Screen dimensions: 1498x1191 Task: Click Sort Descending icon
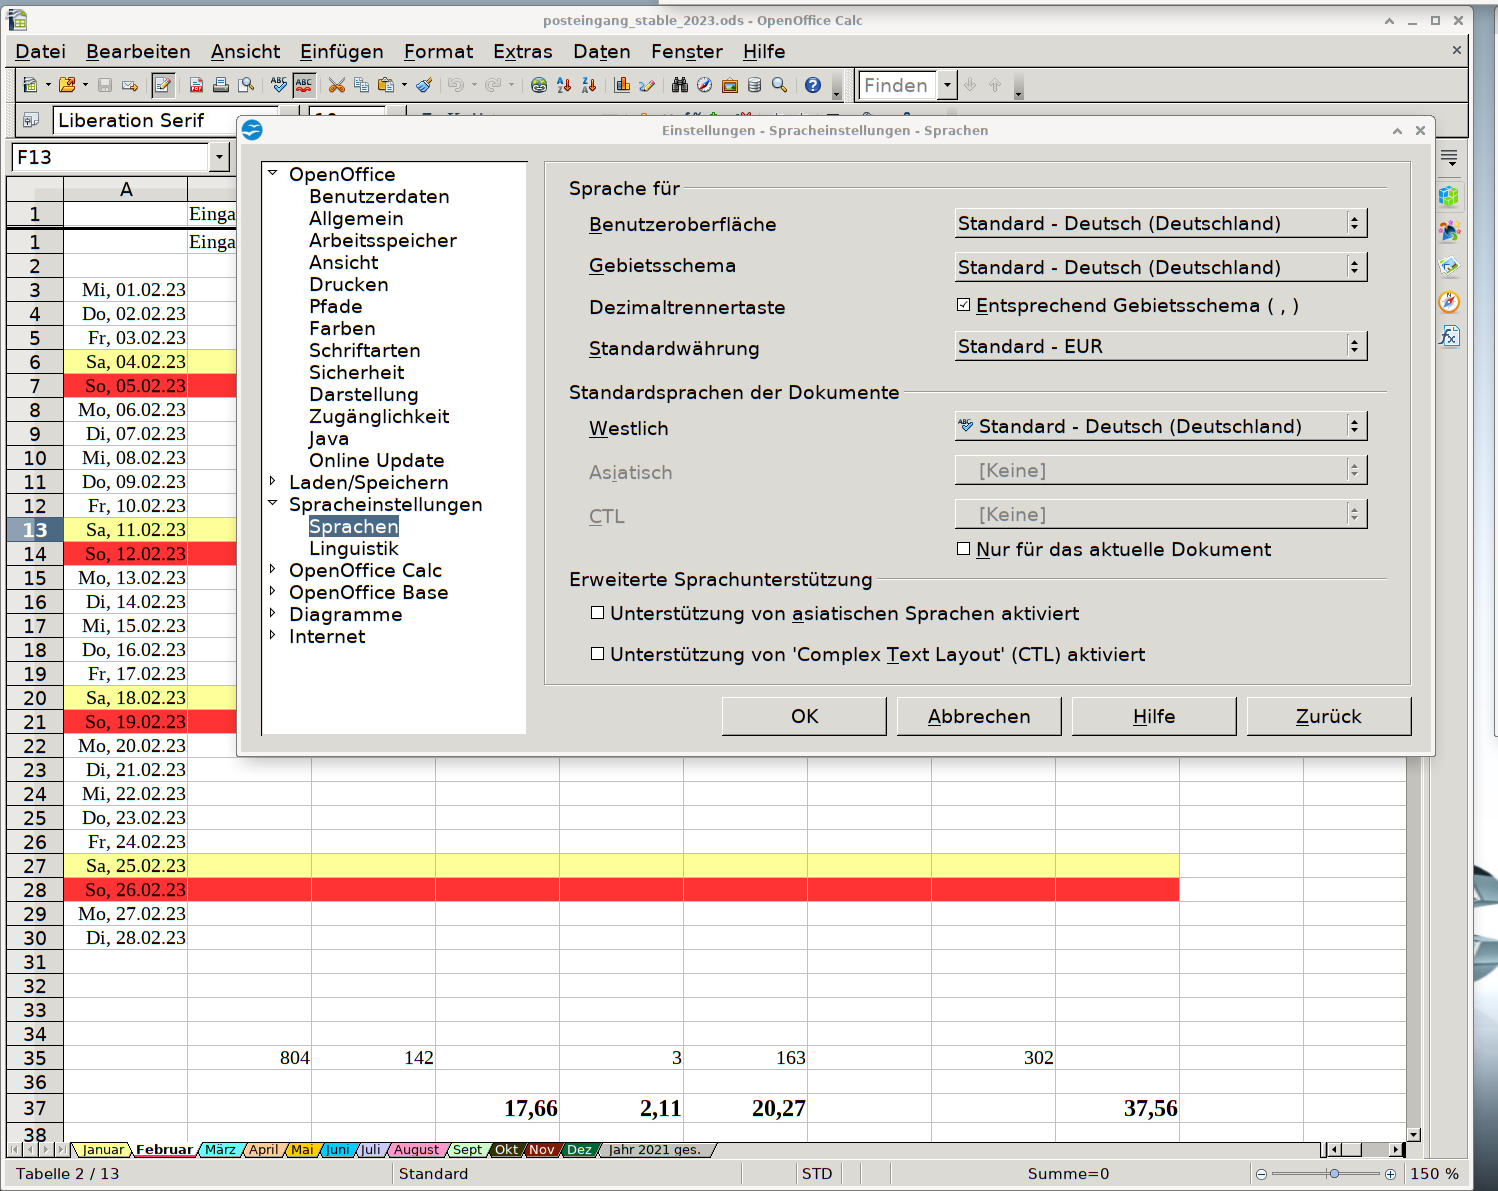(x=589, y=85)
